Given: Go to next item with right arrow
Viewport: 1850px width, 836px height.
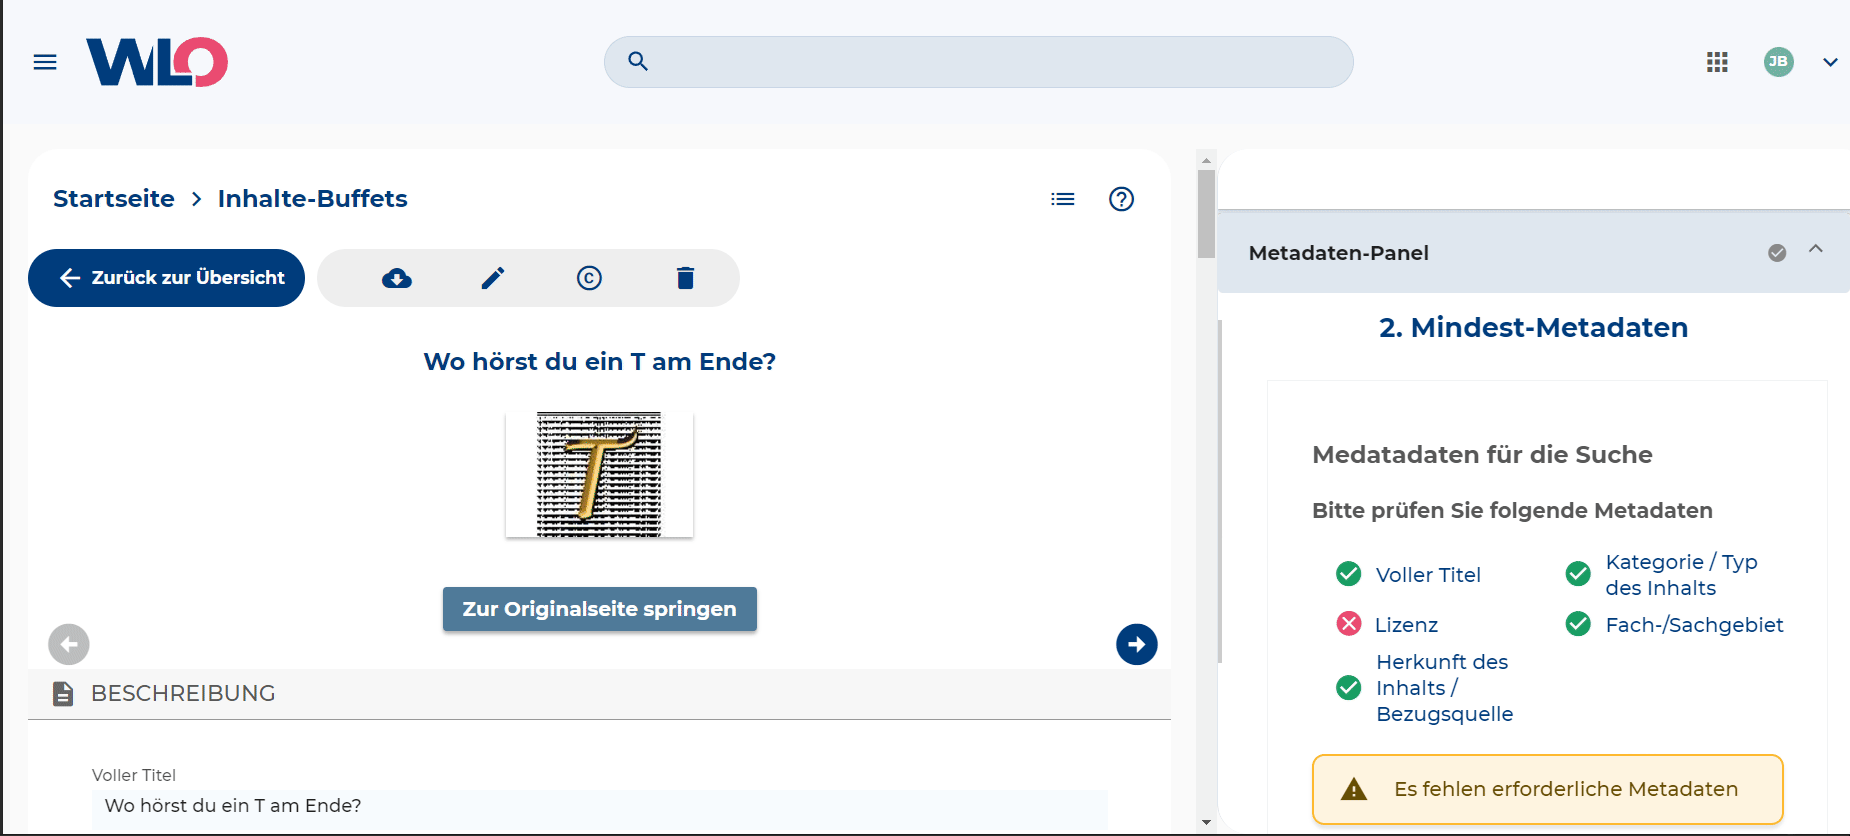Looking at the screenshot, I should coord(1136,645).
